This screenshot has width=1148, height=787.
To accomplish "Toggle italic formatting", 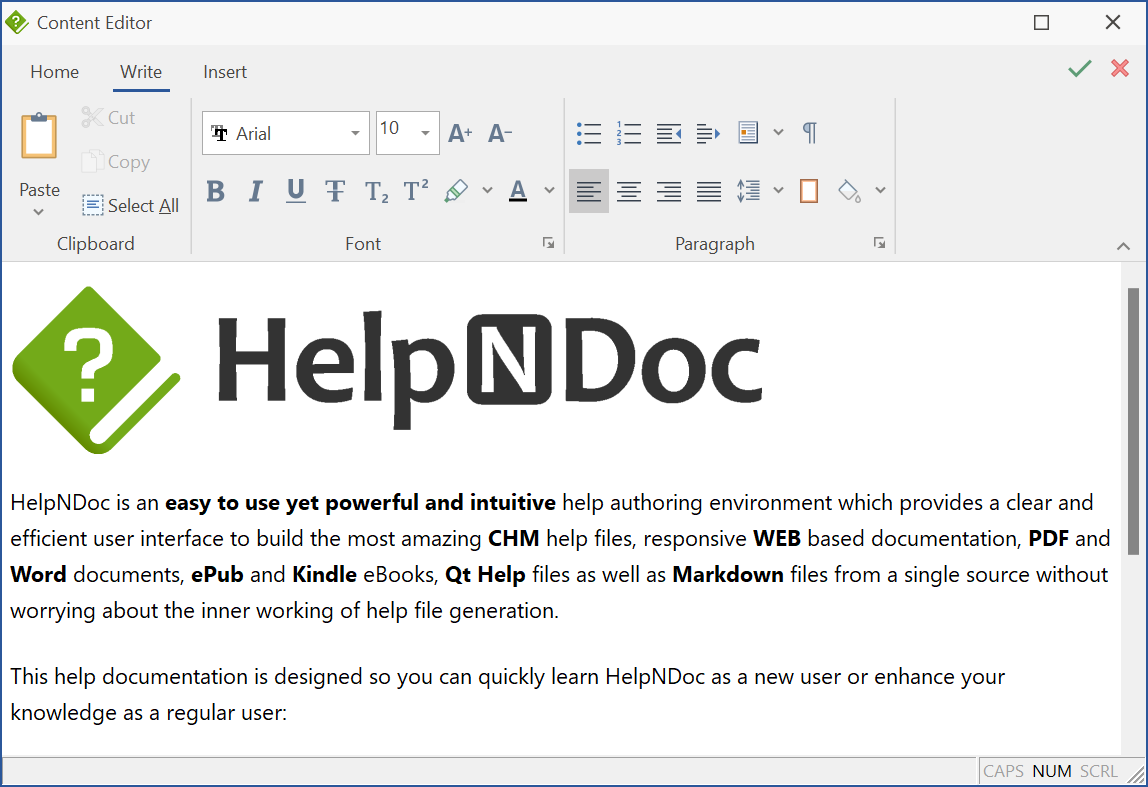I will [x=255, y=191].
